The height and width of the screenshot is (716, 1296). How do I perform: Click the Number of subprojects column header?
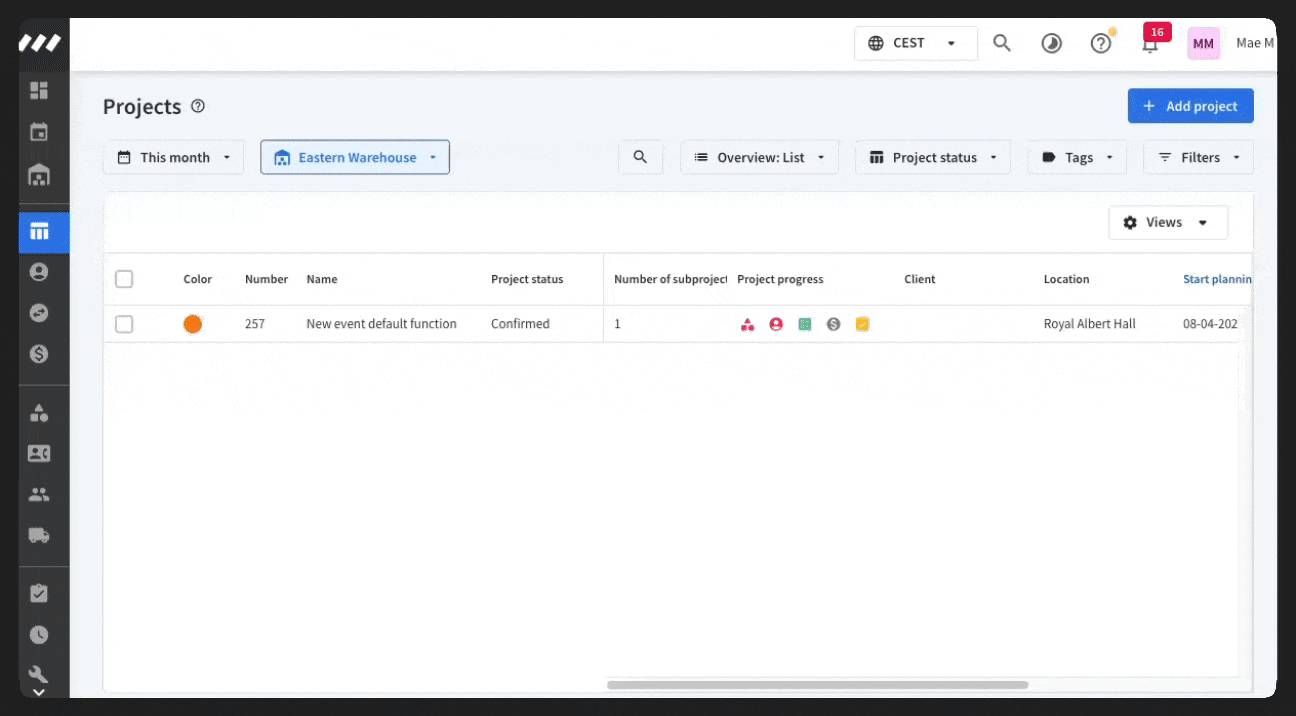tap(670, 279)
